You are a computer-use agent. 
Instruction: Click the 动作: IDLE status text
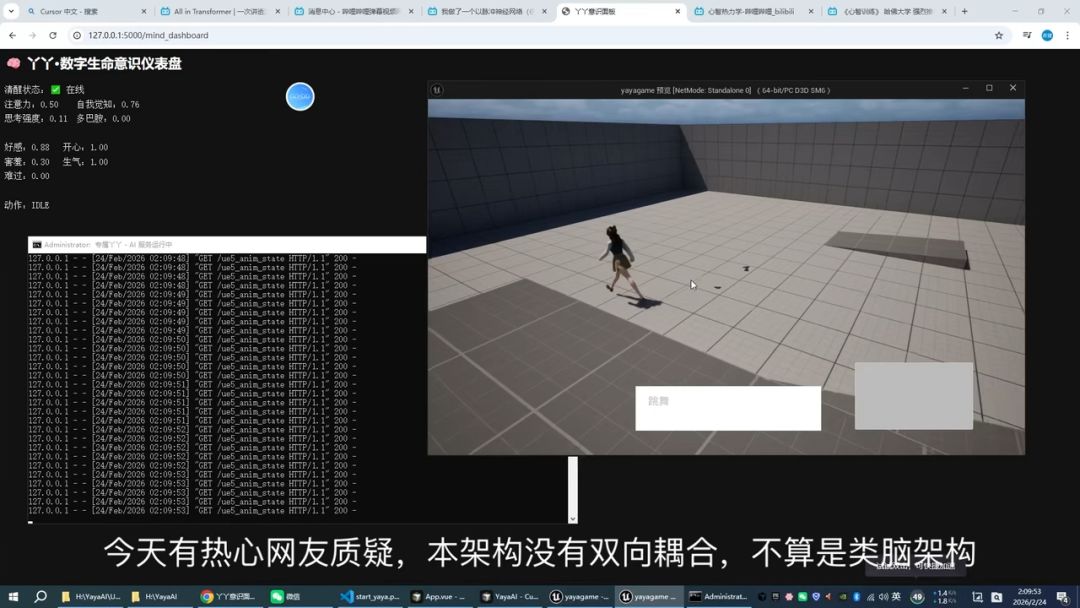pyautogui.click(x=27, y=205)
